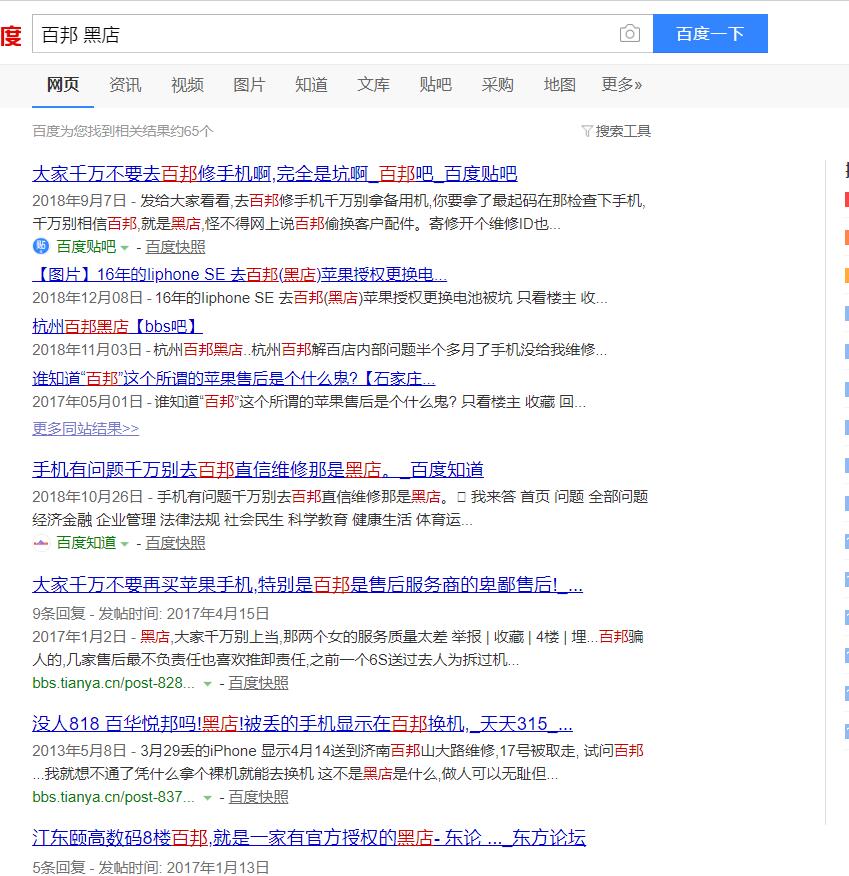Click the search tools filter icon
Viewport: 849px width, 876px height.
tap(586, 131)
